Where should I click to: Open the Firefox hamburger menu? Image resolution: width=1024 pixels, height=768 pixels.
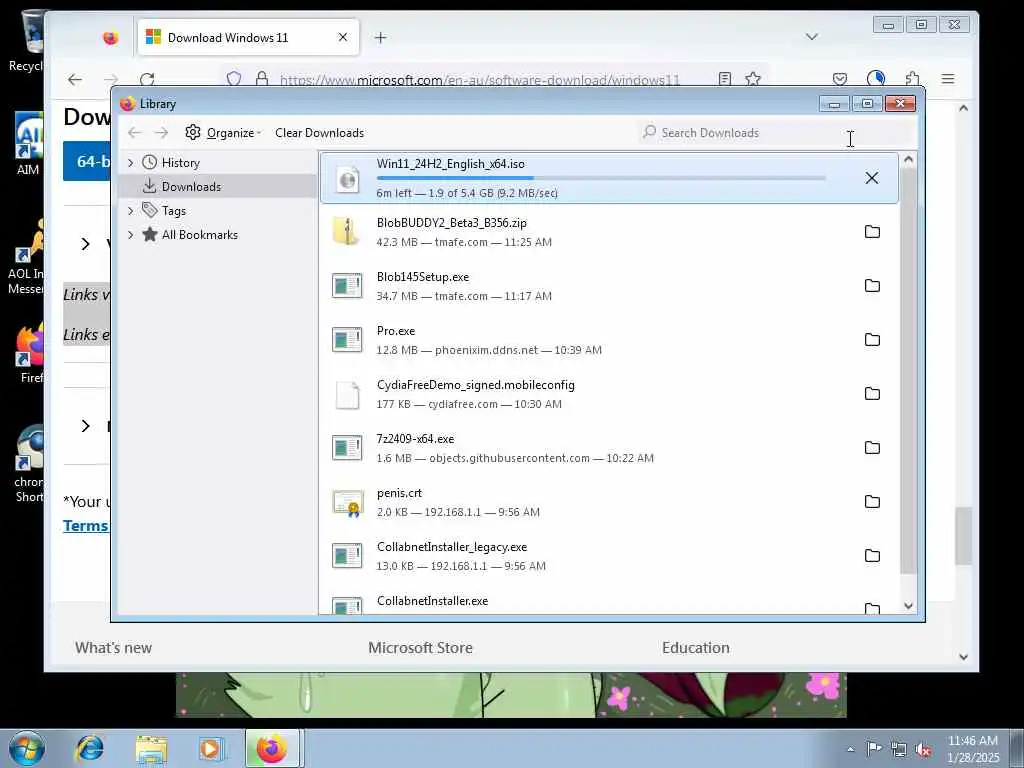[948, 79]
